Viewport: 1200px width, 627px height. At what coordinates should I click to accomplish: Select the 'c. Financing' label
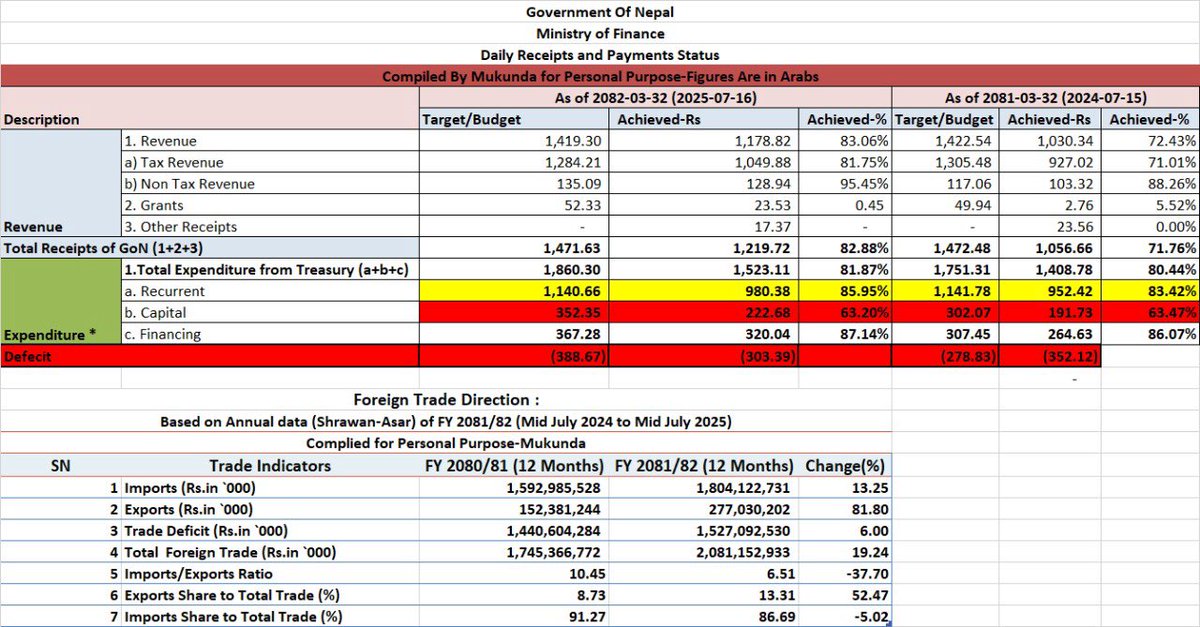[x=162, y=334]
